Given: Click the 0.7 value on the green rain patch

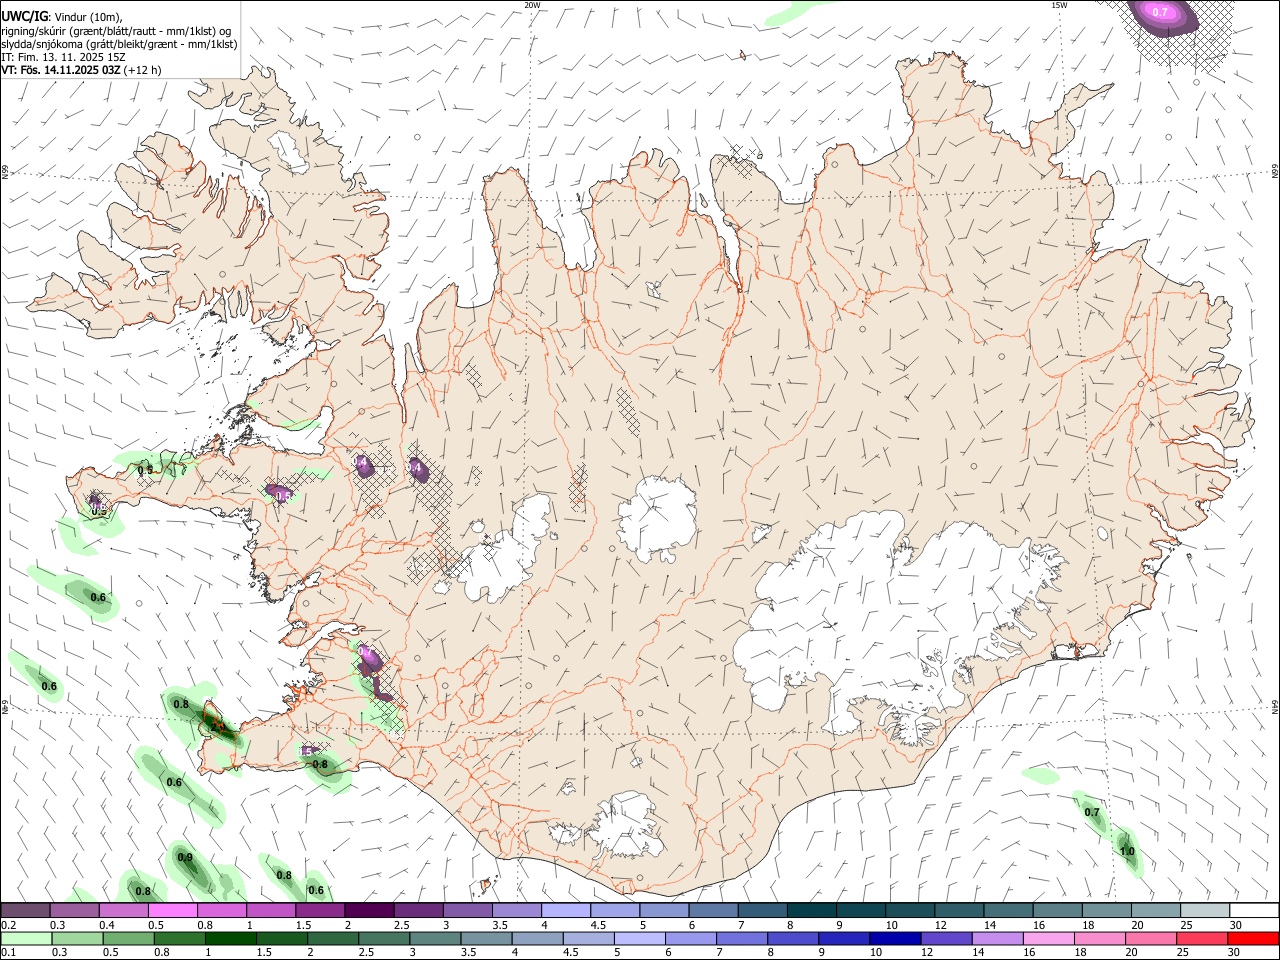Looking at the screenshot, I should coord(1092,812).
